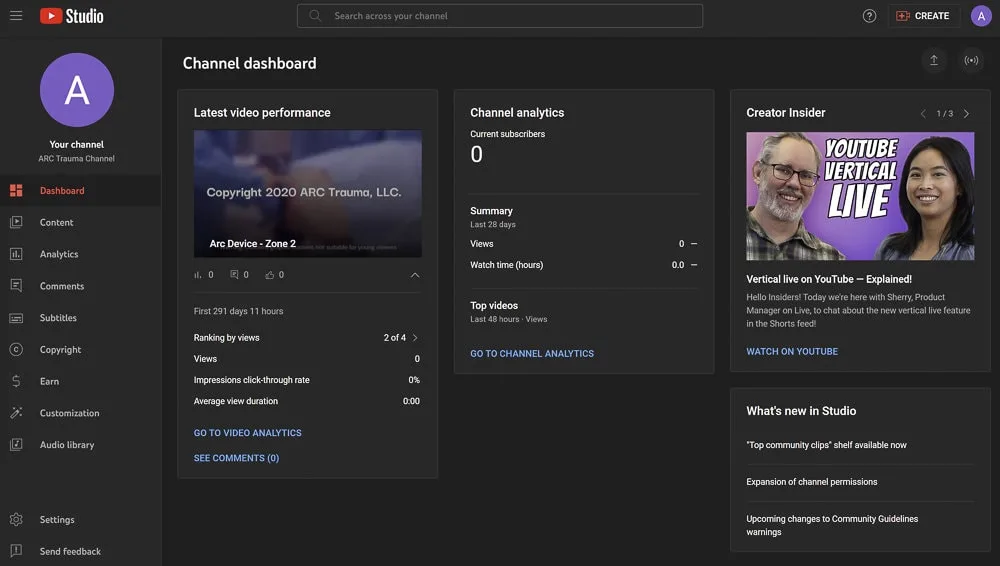Click WATCH ON YOUTUBE link
The height and width of the screenshot is (566, 1000).
point(792,352)
